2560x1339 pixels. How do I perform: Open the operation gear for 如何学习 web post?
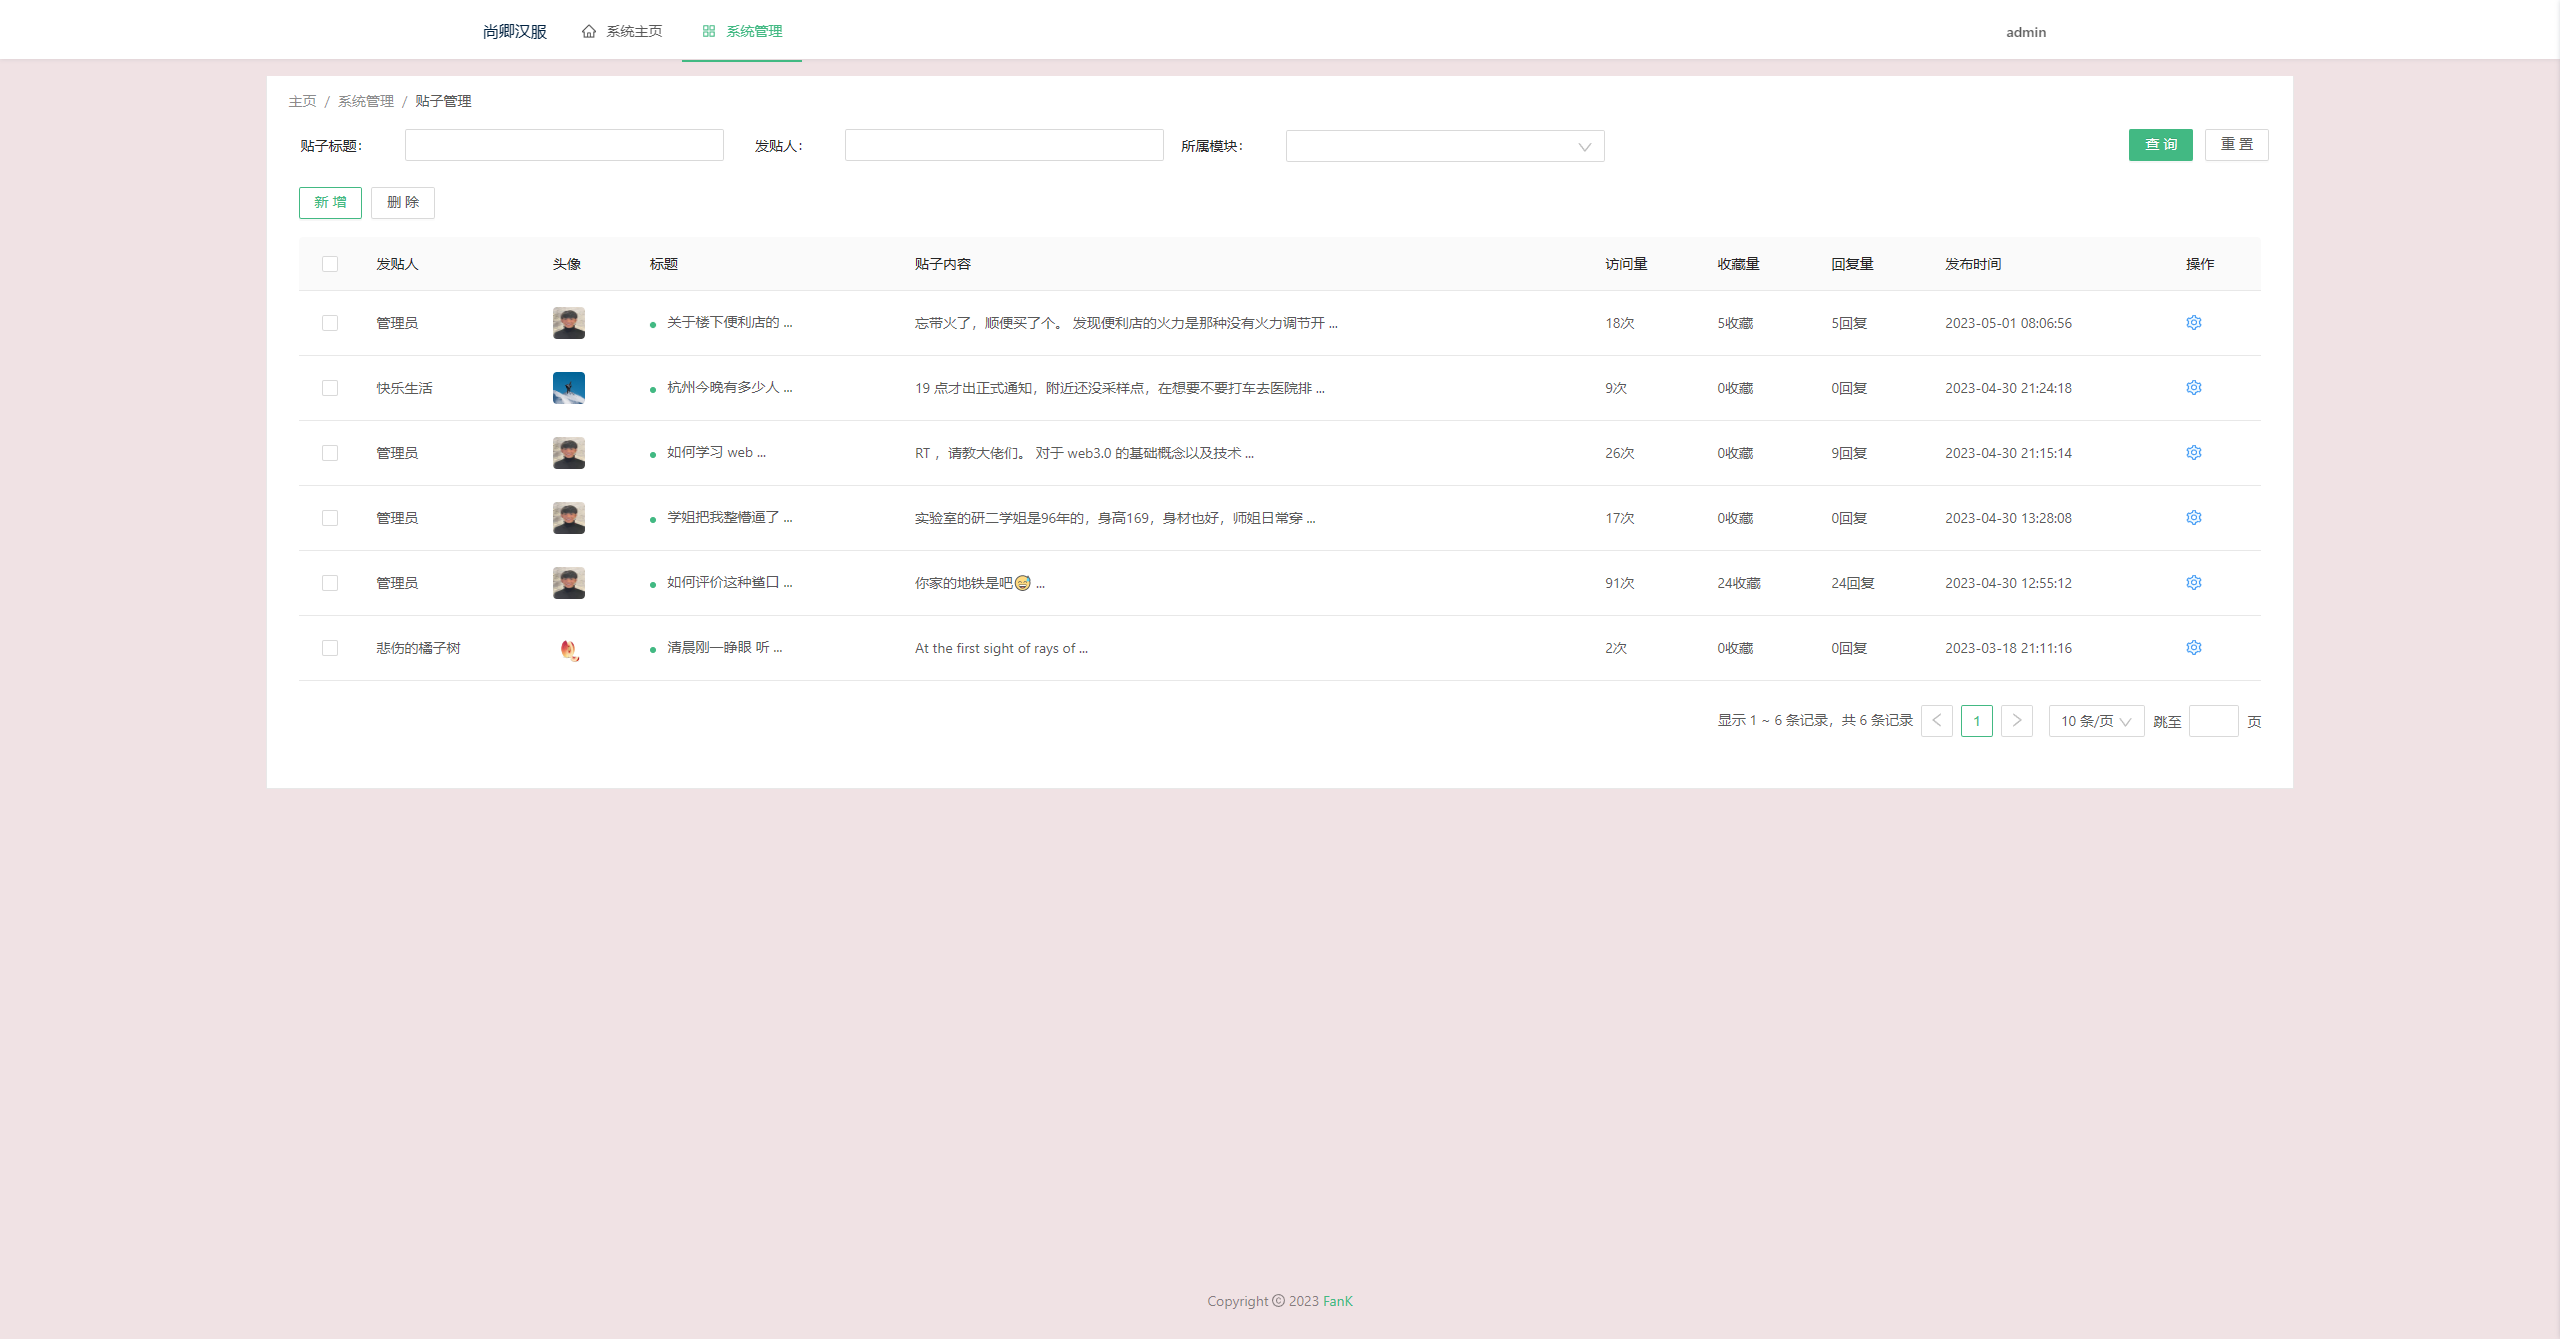2193,452
